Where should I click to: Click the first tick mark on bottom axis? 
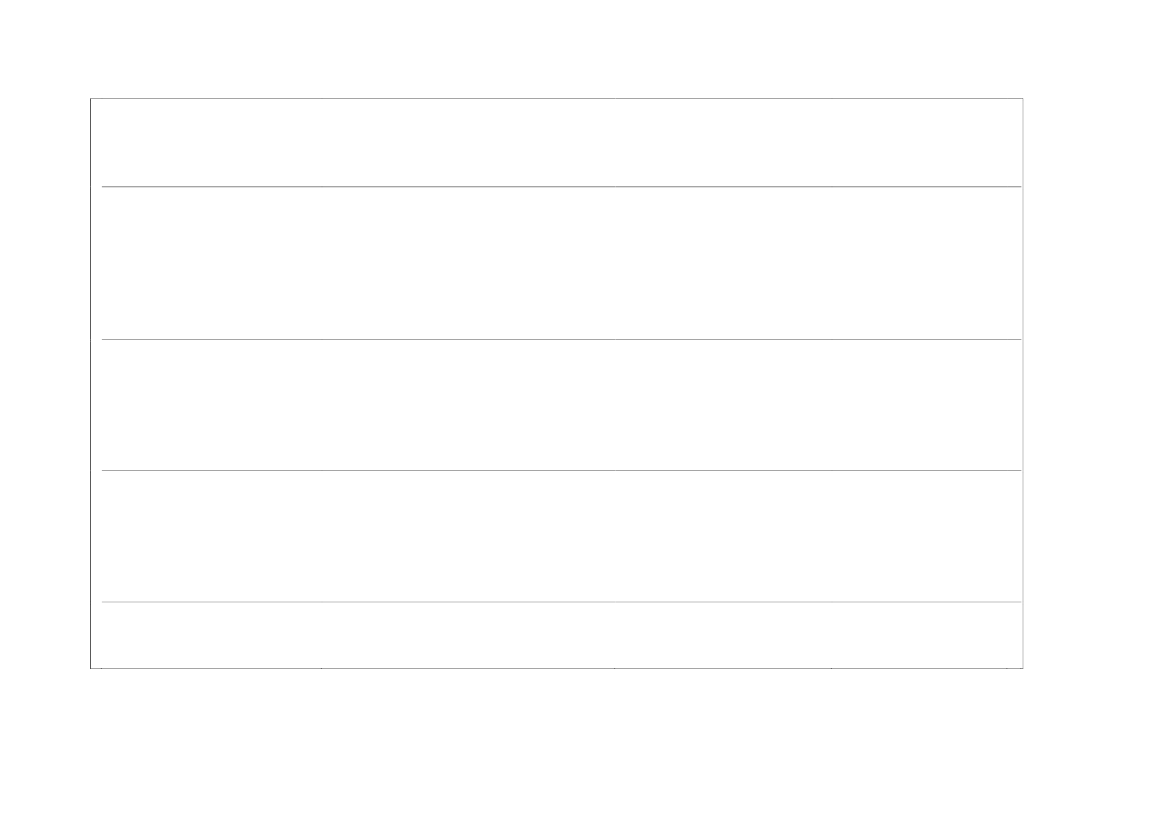point(102,669)
